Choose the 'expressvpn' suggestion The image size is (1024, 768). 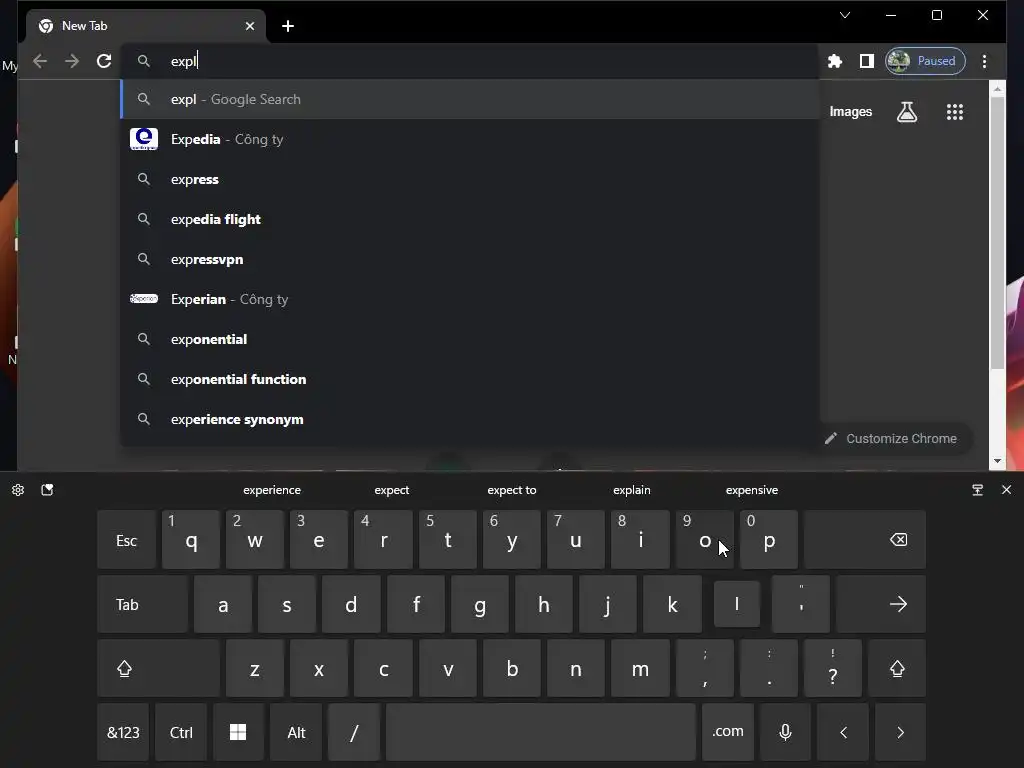470,259
